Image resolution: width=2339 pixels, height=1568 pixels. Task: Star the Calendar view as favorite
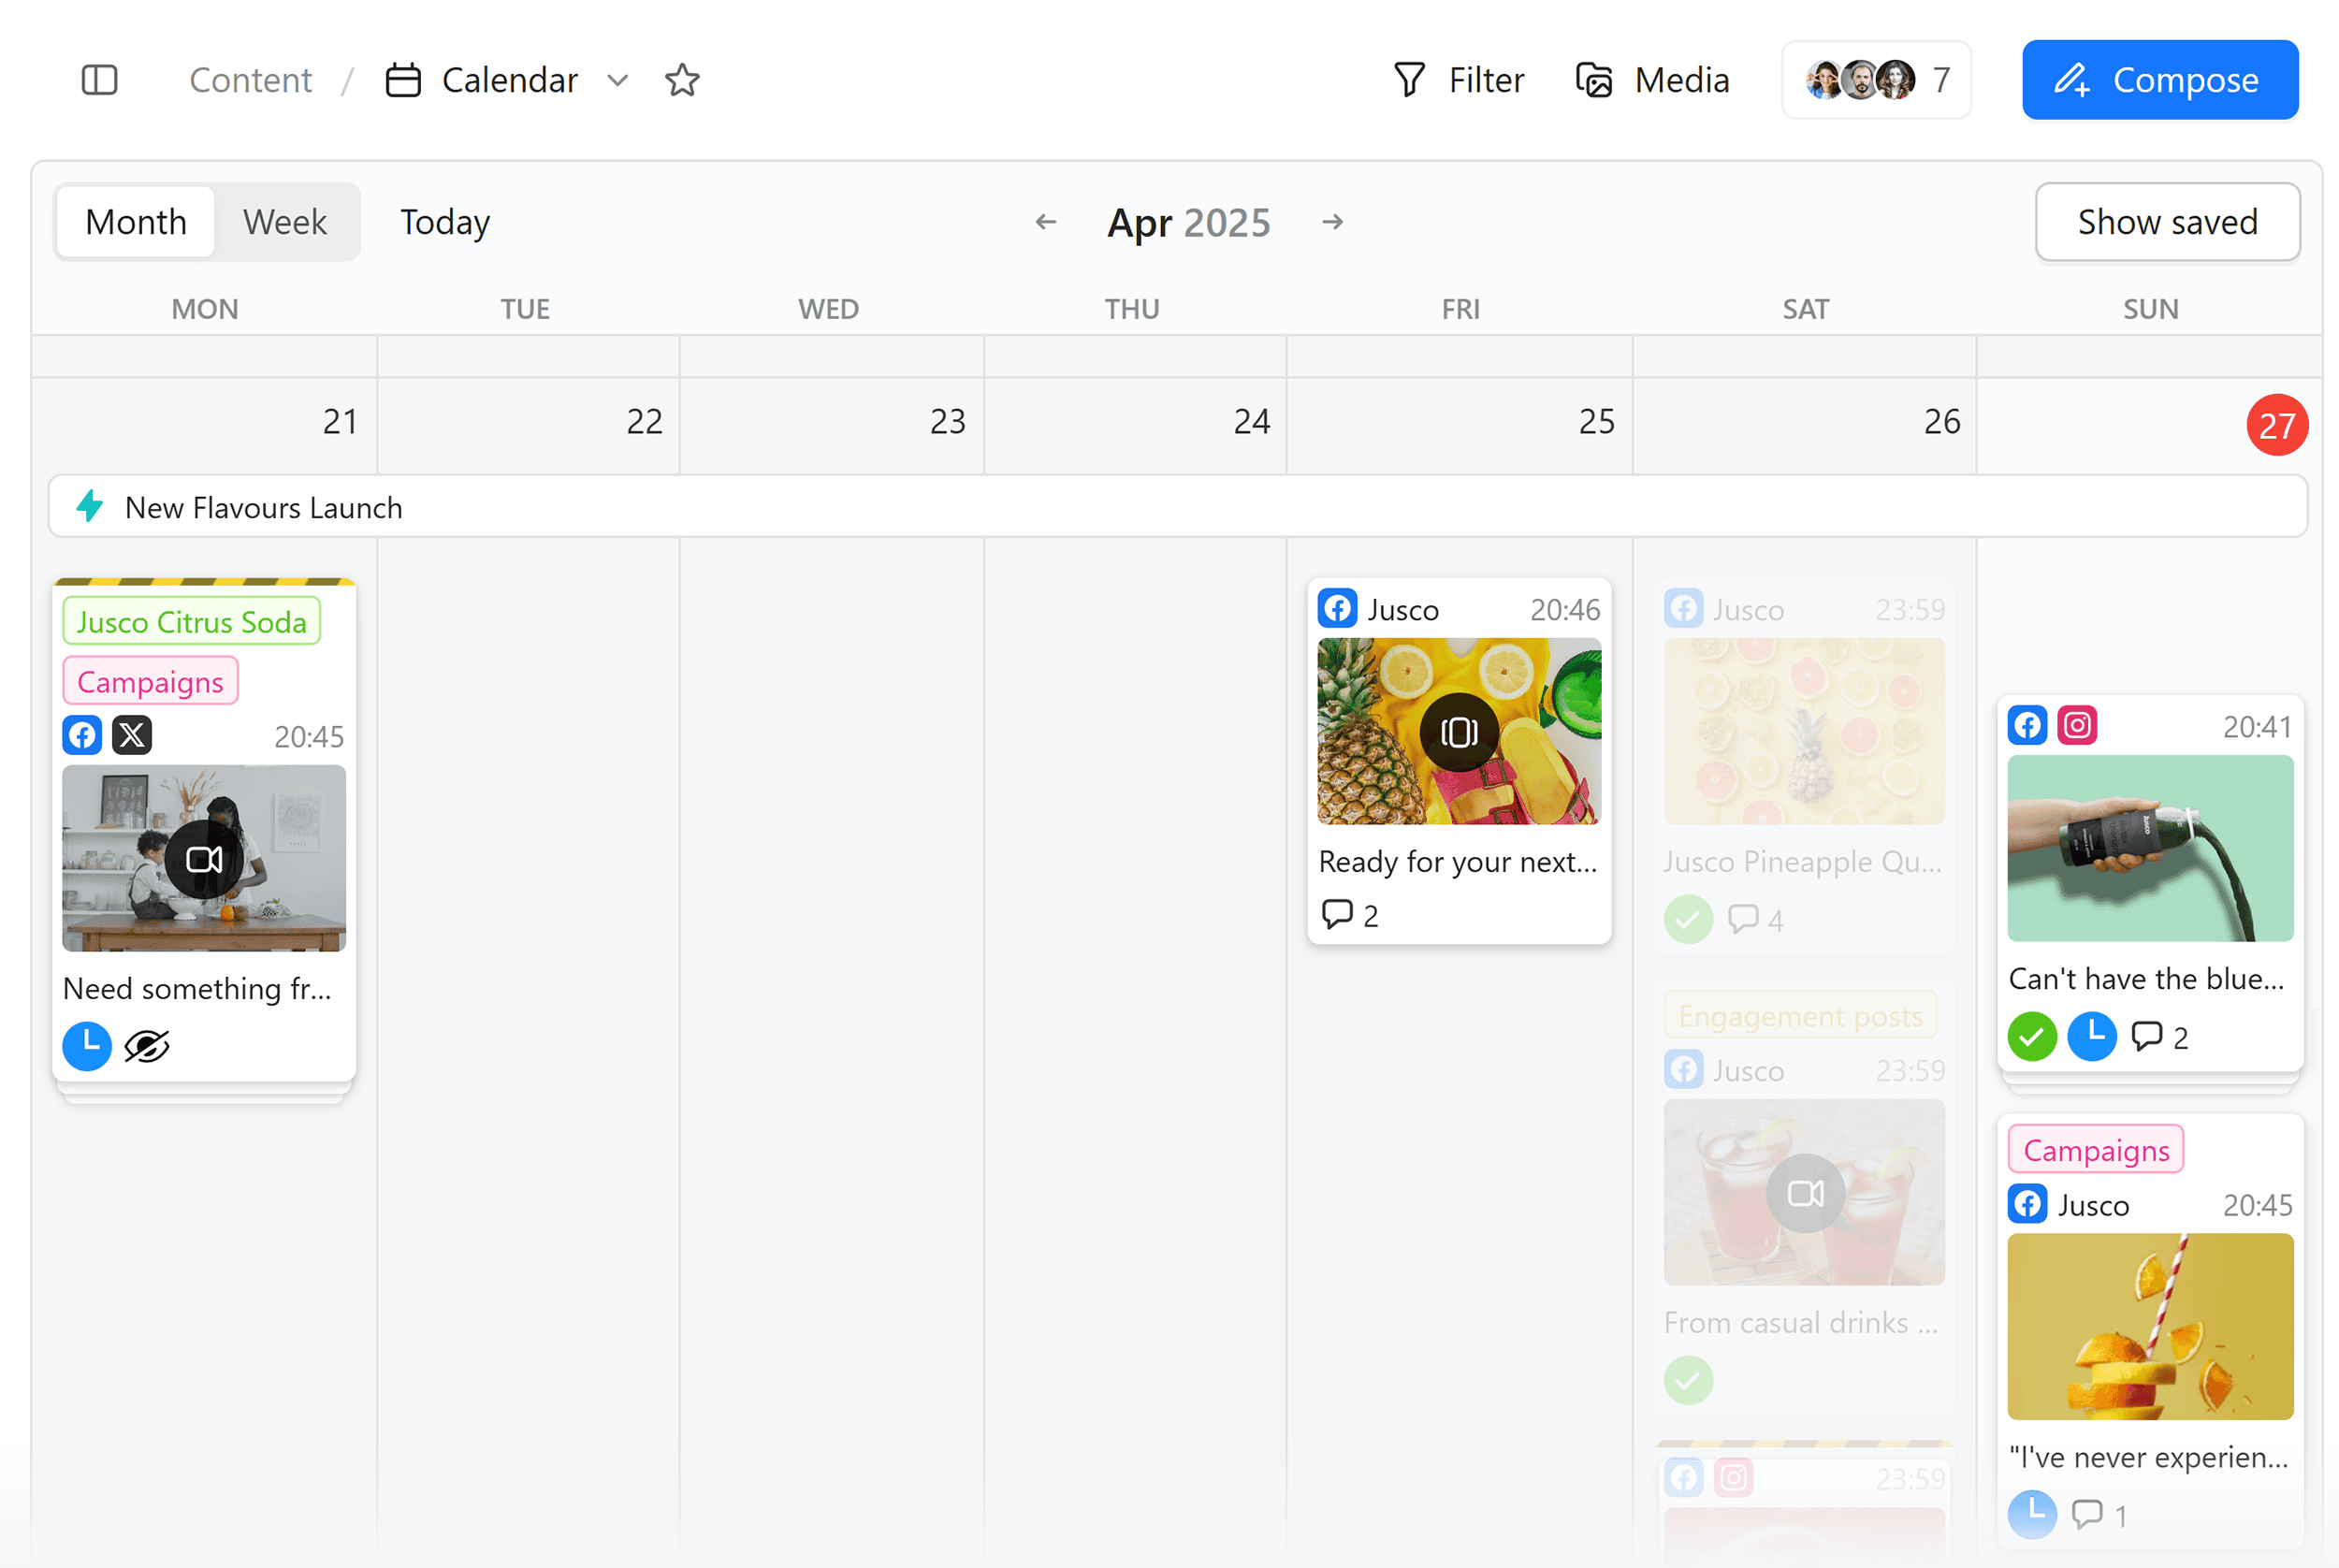[x=683, y=80]
